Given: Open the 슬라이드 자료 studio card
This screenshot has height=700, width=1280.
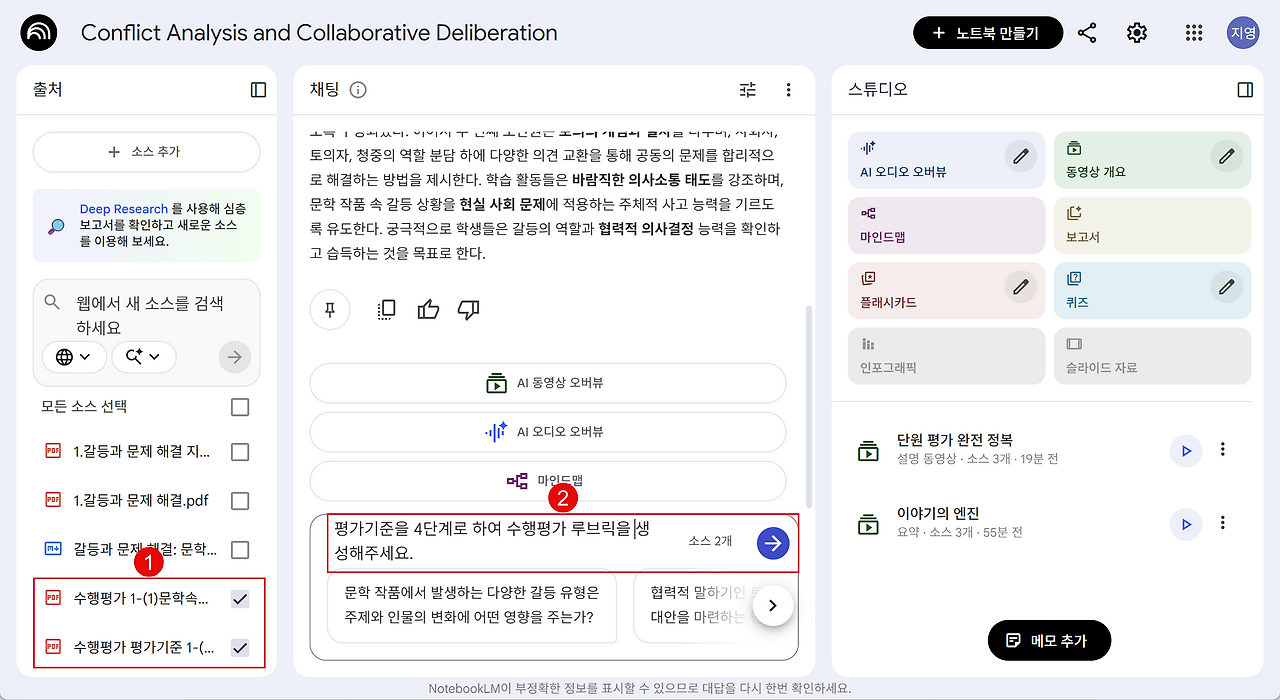Looking at the screenshot, I should 1152,356.
